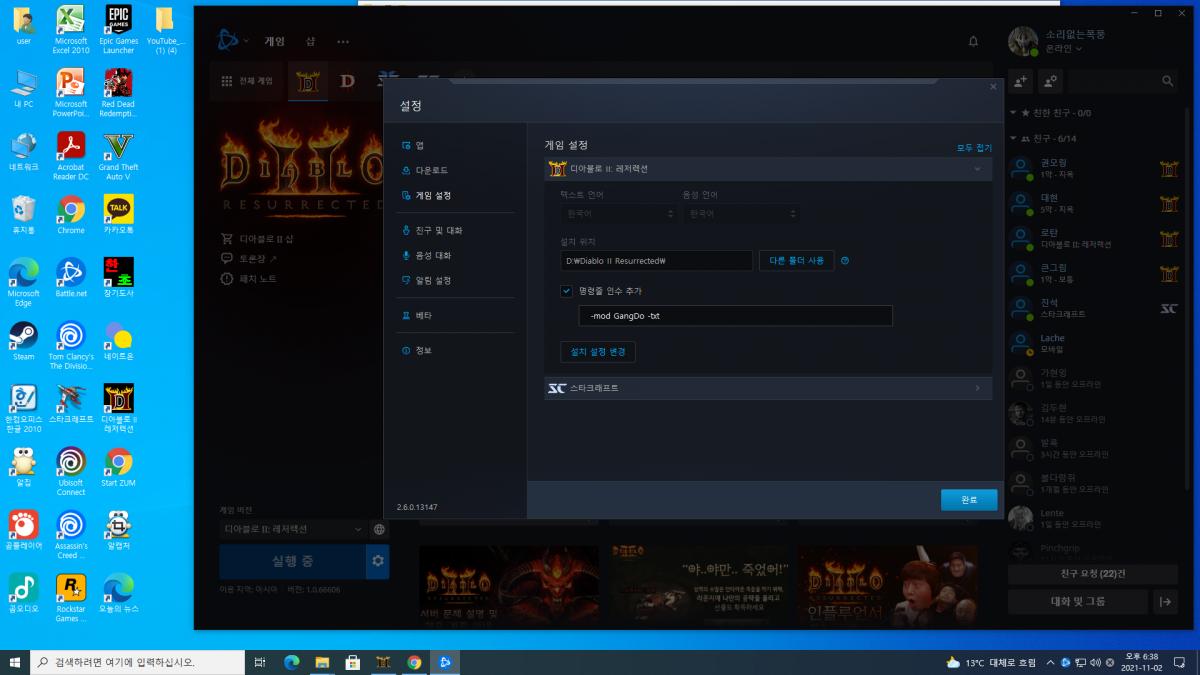Viewport: 1200px width, 675px height.
Task: Click friend management settings icon
Action: pyautogui.click(x=1050, y=81)
